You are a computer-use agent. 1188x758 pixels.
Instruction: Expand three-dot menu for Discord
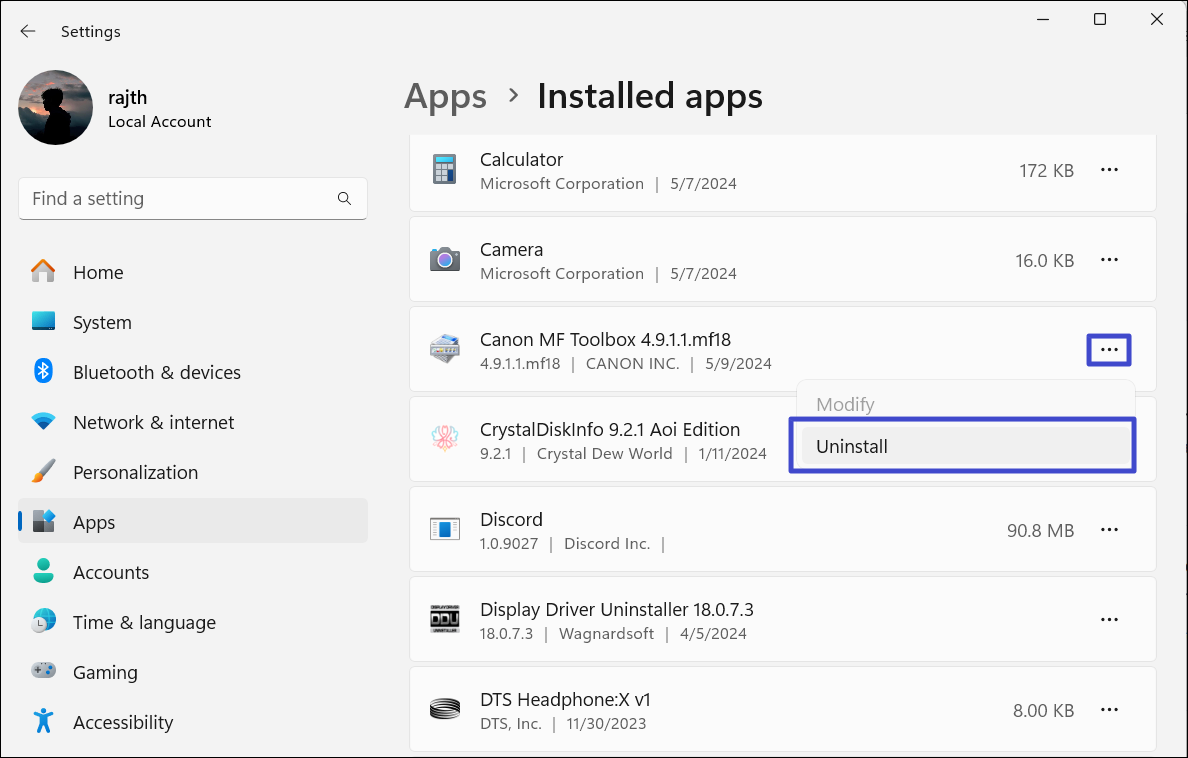(1109, 530)
